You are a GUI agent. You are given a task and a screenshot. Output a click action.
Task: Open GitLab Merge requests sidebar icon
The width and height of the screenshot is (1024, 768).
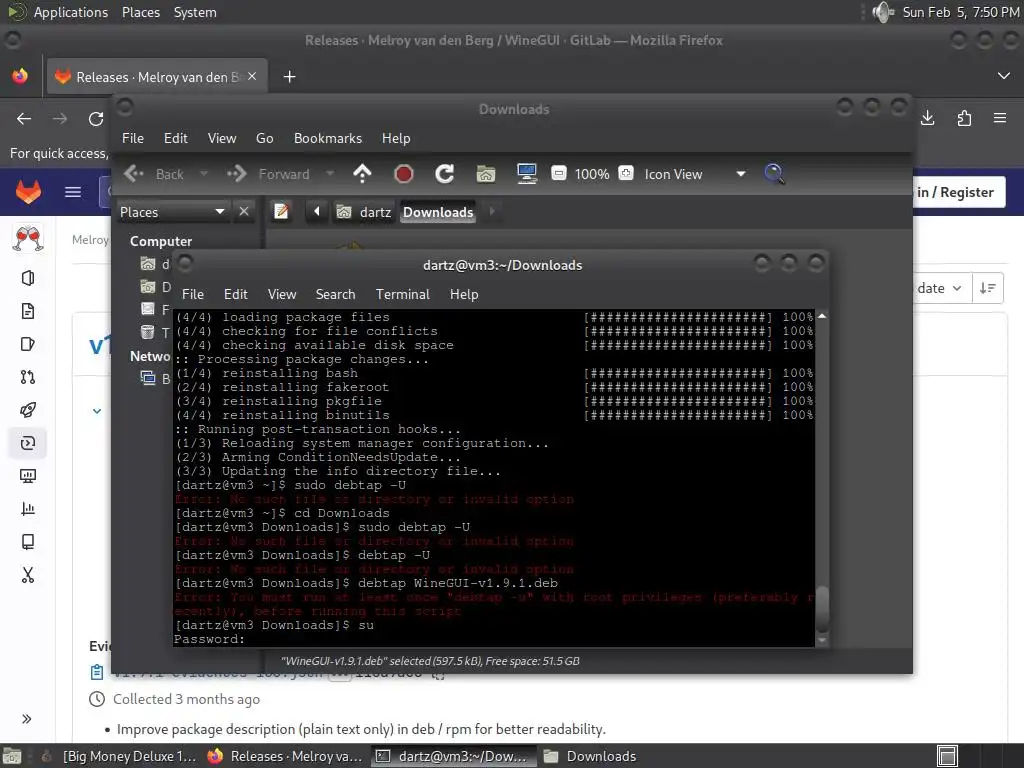tap(27, 377)
